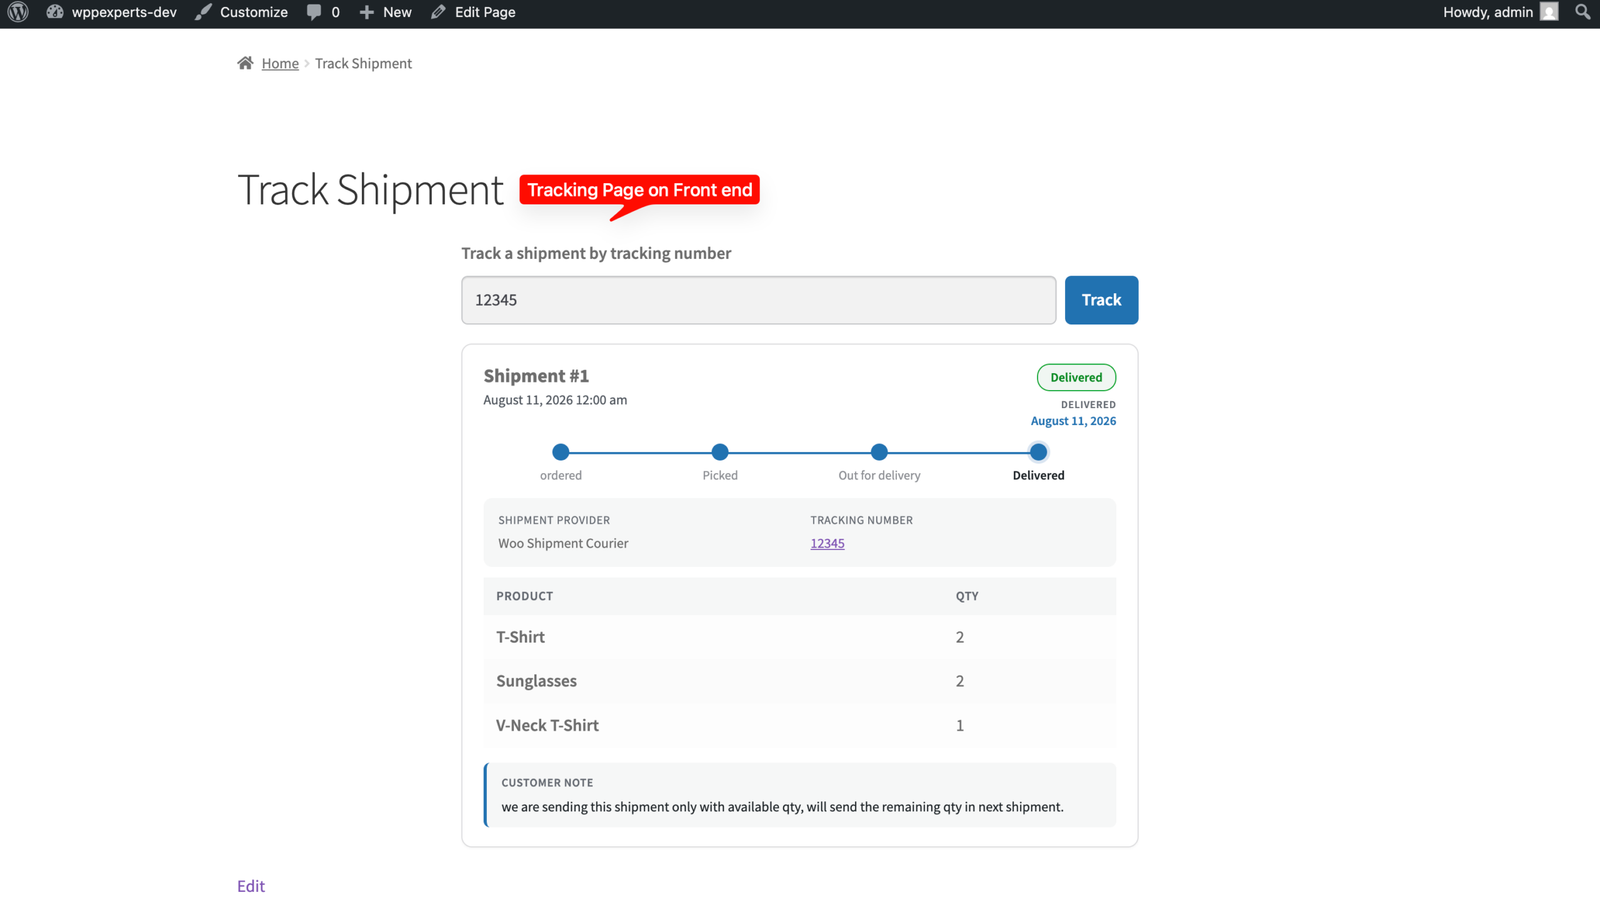Click the V-Neck T-Shirt quantity 1
The width and height of the screenshot is (1600, 902).
pyautogui.click(x=960, y=725)
